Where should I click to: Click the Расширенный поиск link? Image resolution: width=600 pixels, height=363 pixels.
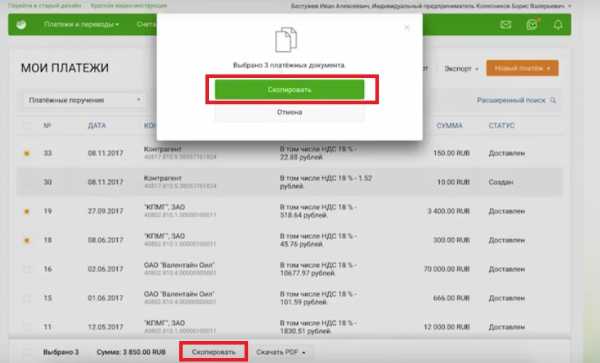(x=511, y=100)
